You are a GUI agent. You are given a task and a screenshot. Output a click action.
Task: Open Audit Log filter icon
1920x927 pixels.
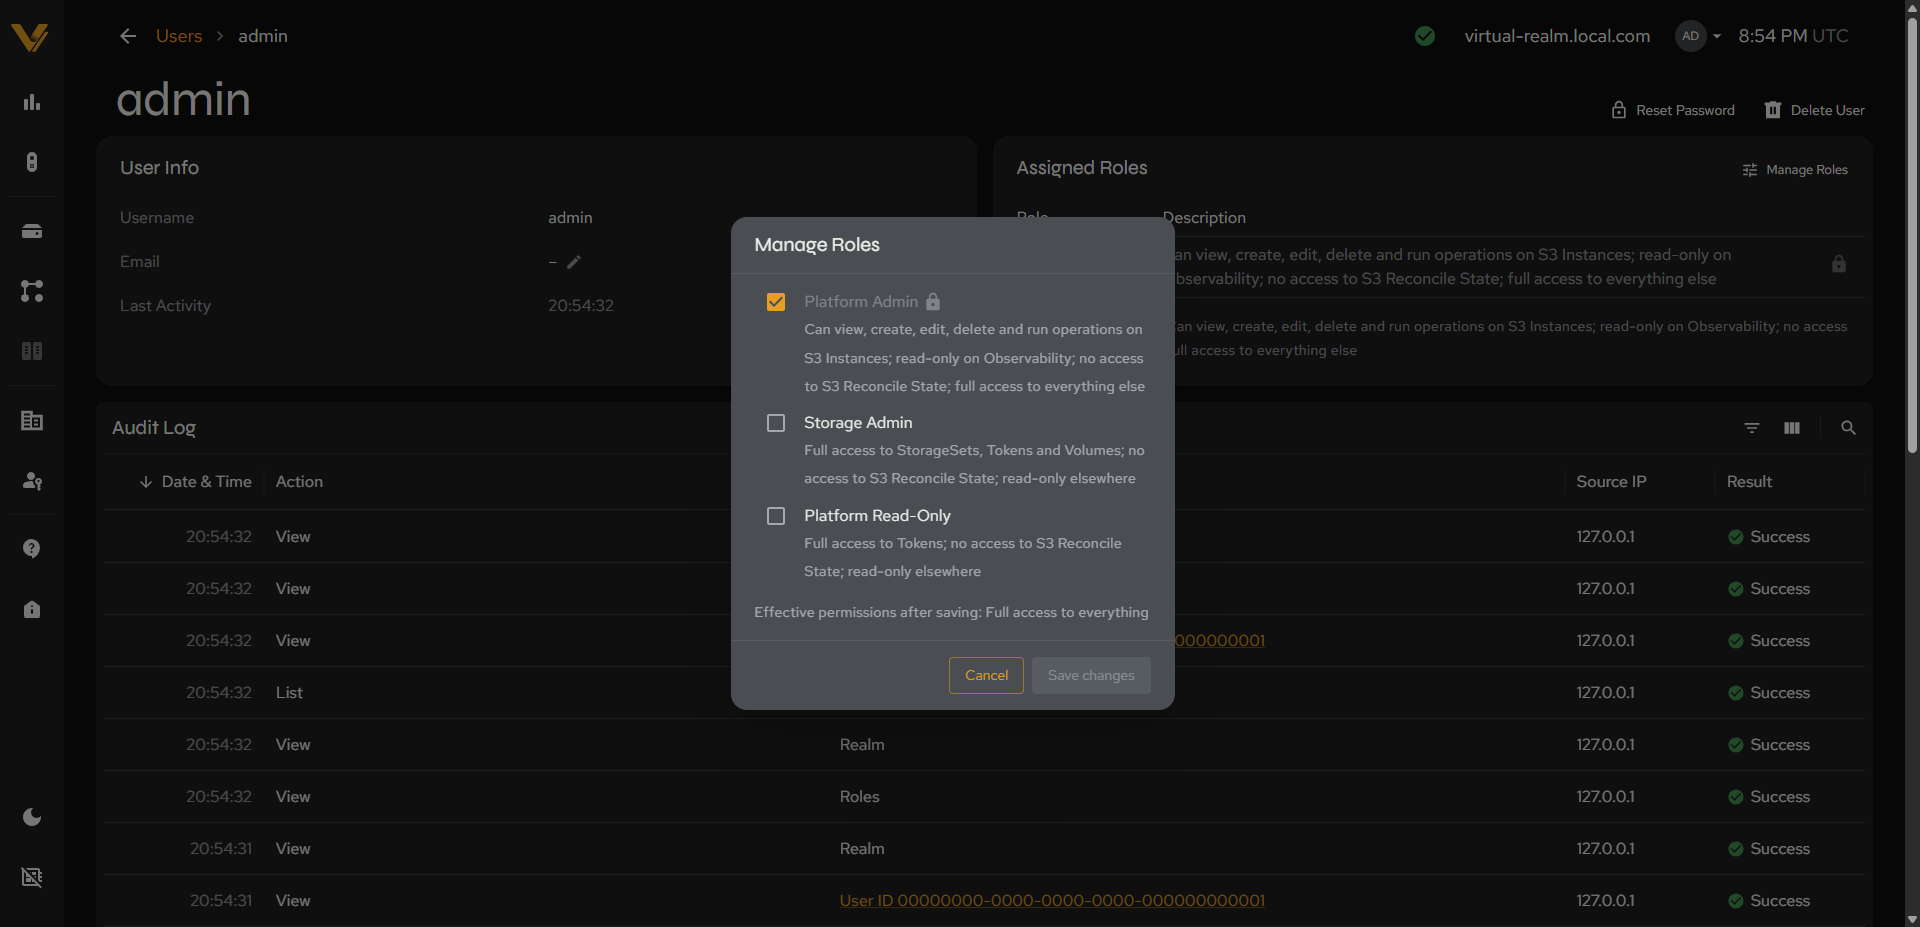(x=1752, y=428)
